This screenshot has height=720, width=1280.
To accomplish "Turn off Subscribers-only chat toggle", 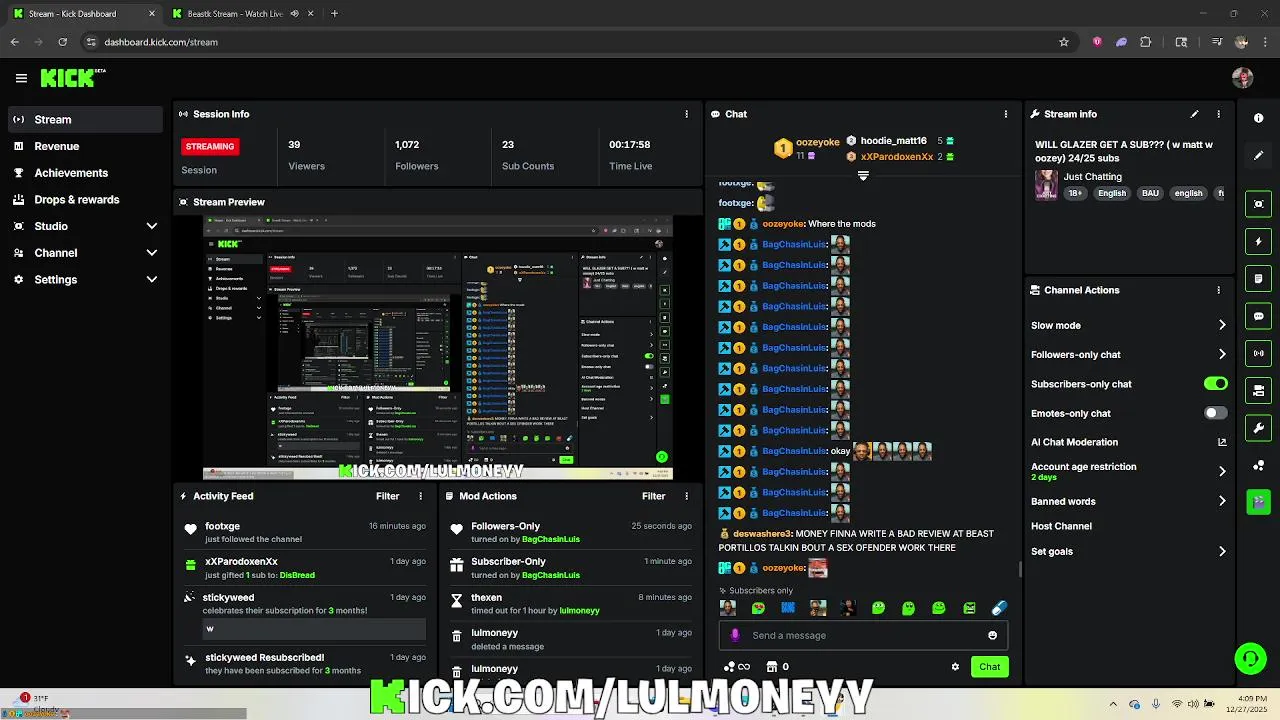I will pos(1216,384).
